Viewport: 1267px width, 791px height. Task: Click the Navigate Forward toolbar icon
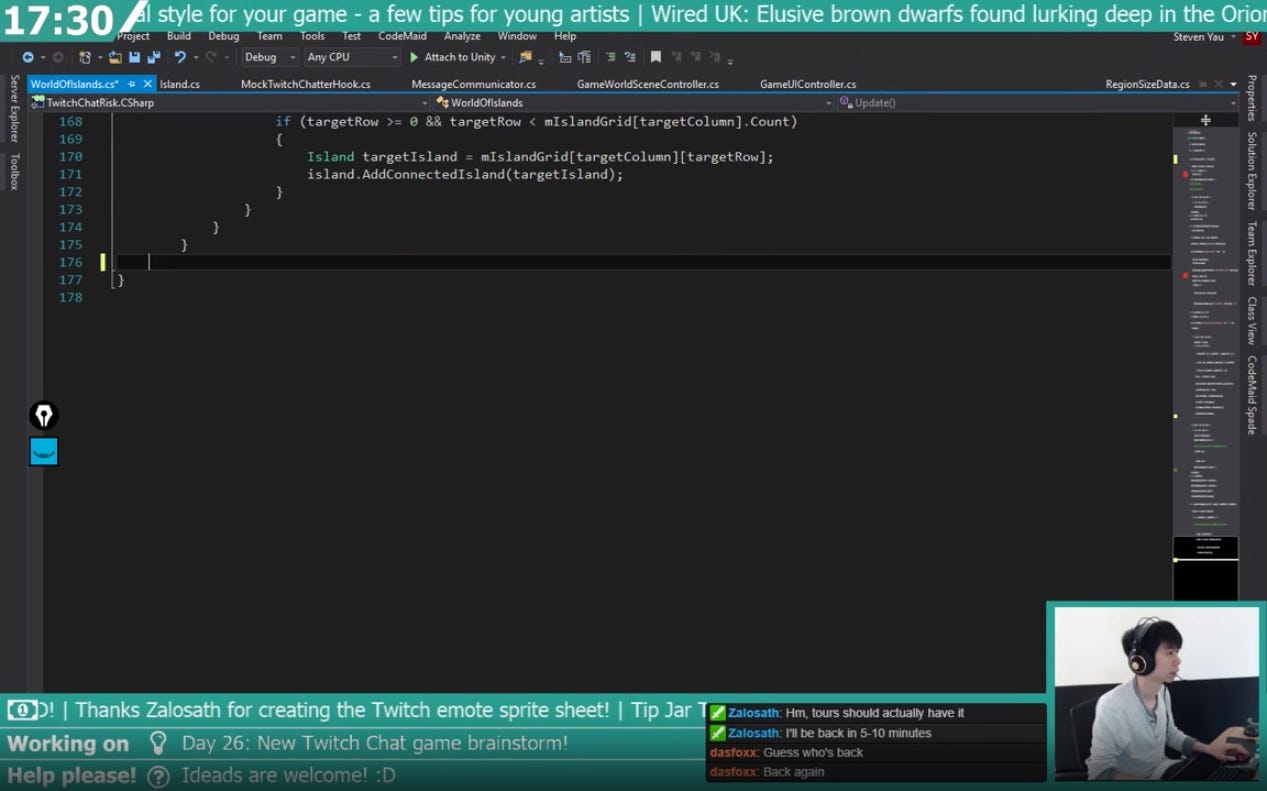coord(58,57)
